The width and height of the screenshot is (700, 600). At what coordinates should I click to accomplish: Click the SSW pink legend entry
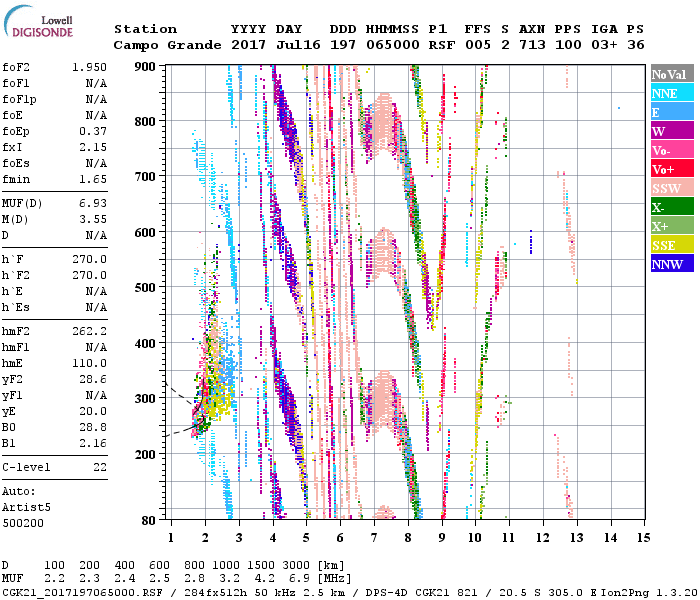click(670, 188)
